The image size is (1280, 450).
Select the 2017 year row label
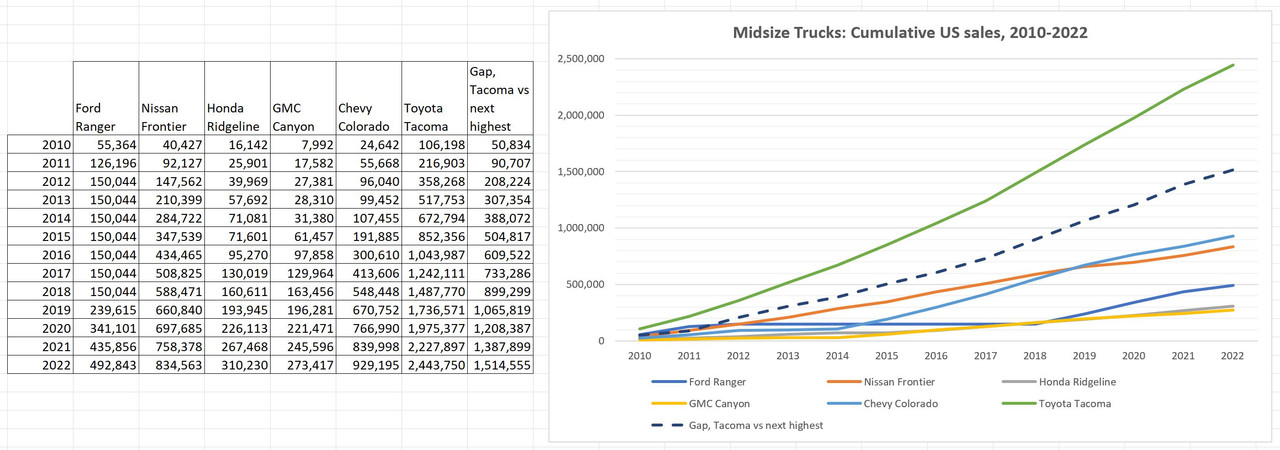click(x=39, y=272)
